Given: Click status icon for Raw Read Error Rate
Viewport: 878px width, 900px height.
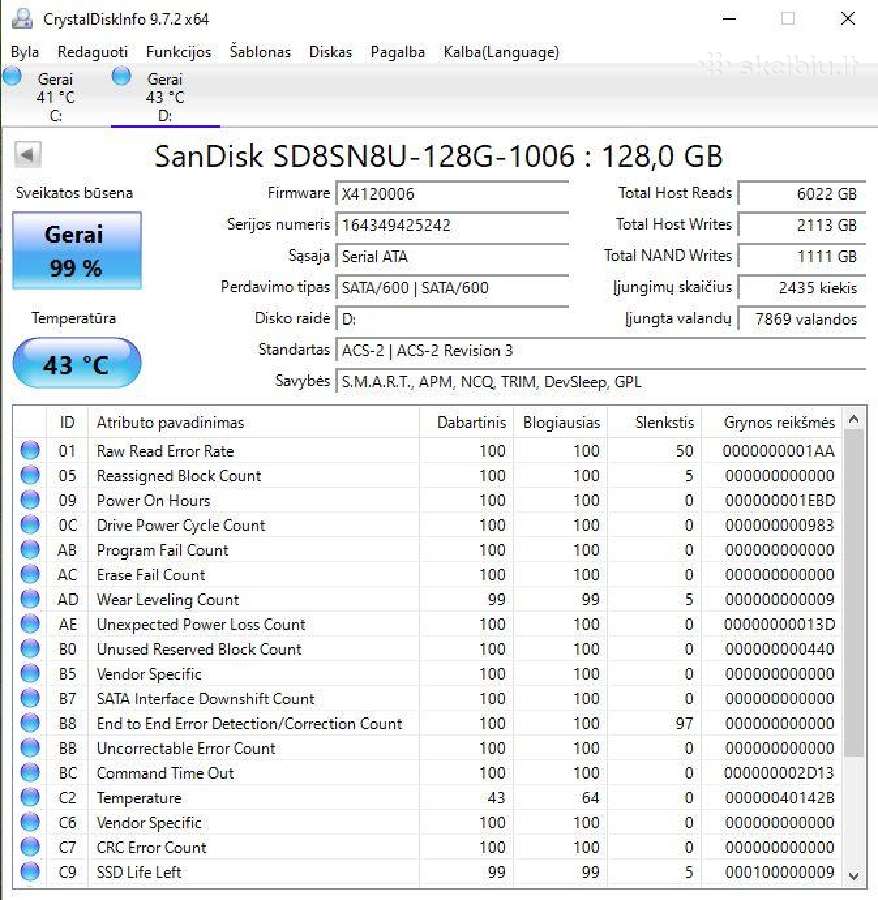Looking at the screenshot, I should click(x=30, y=451).
